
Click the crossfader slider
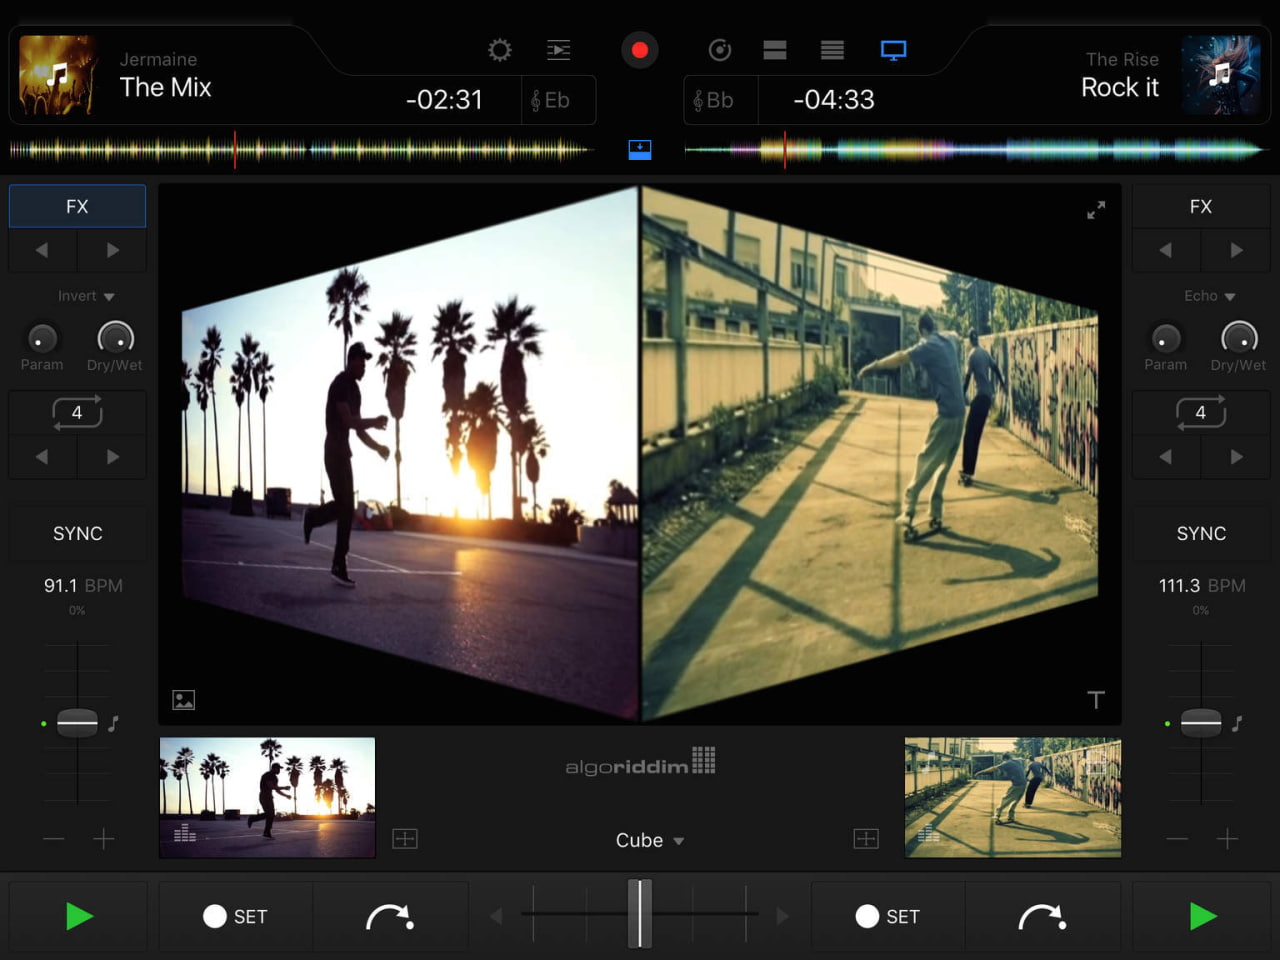(x=640, y=912)
